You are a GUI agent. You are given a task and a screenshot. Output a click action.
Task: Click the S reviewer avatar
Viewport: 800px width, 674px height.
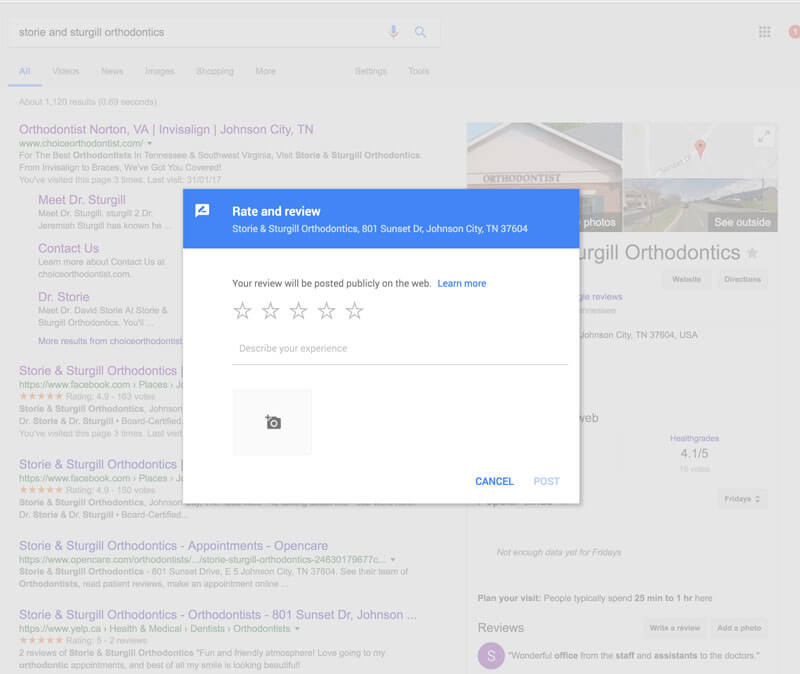pyautogui.click(x=491, y=656)
